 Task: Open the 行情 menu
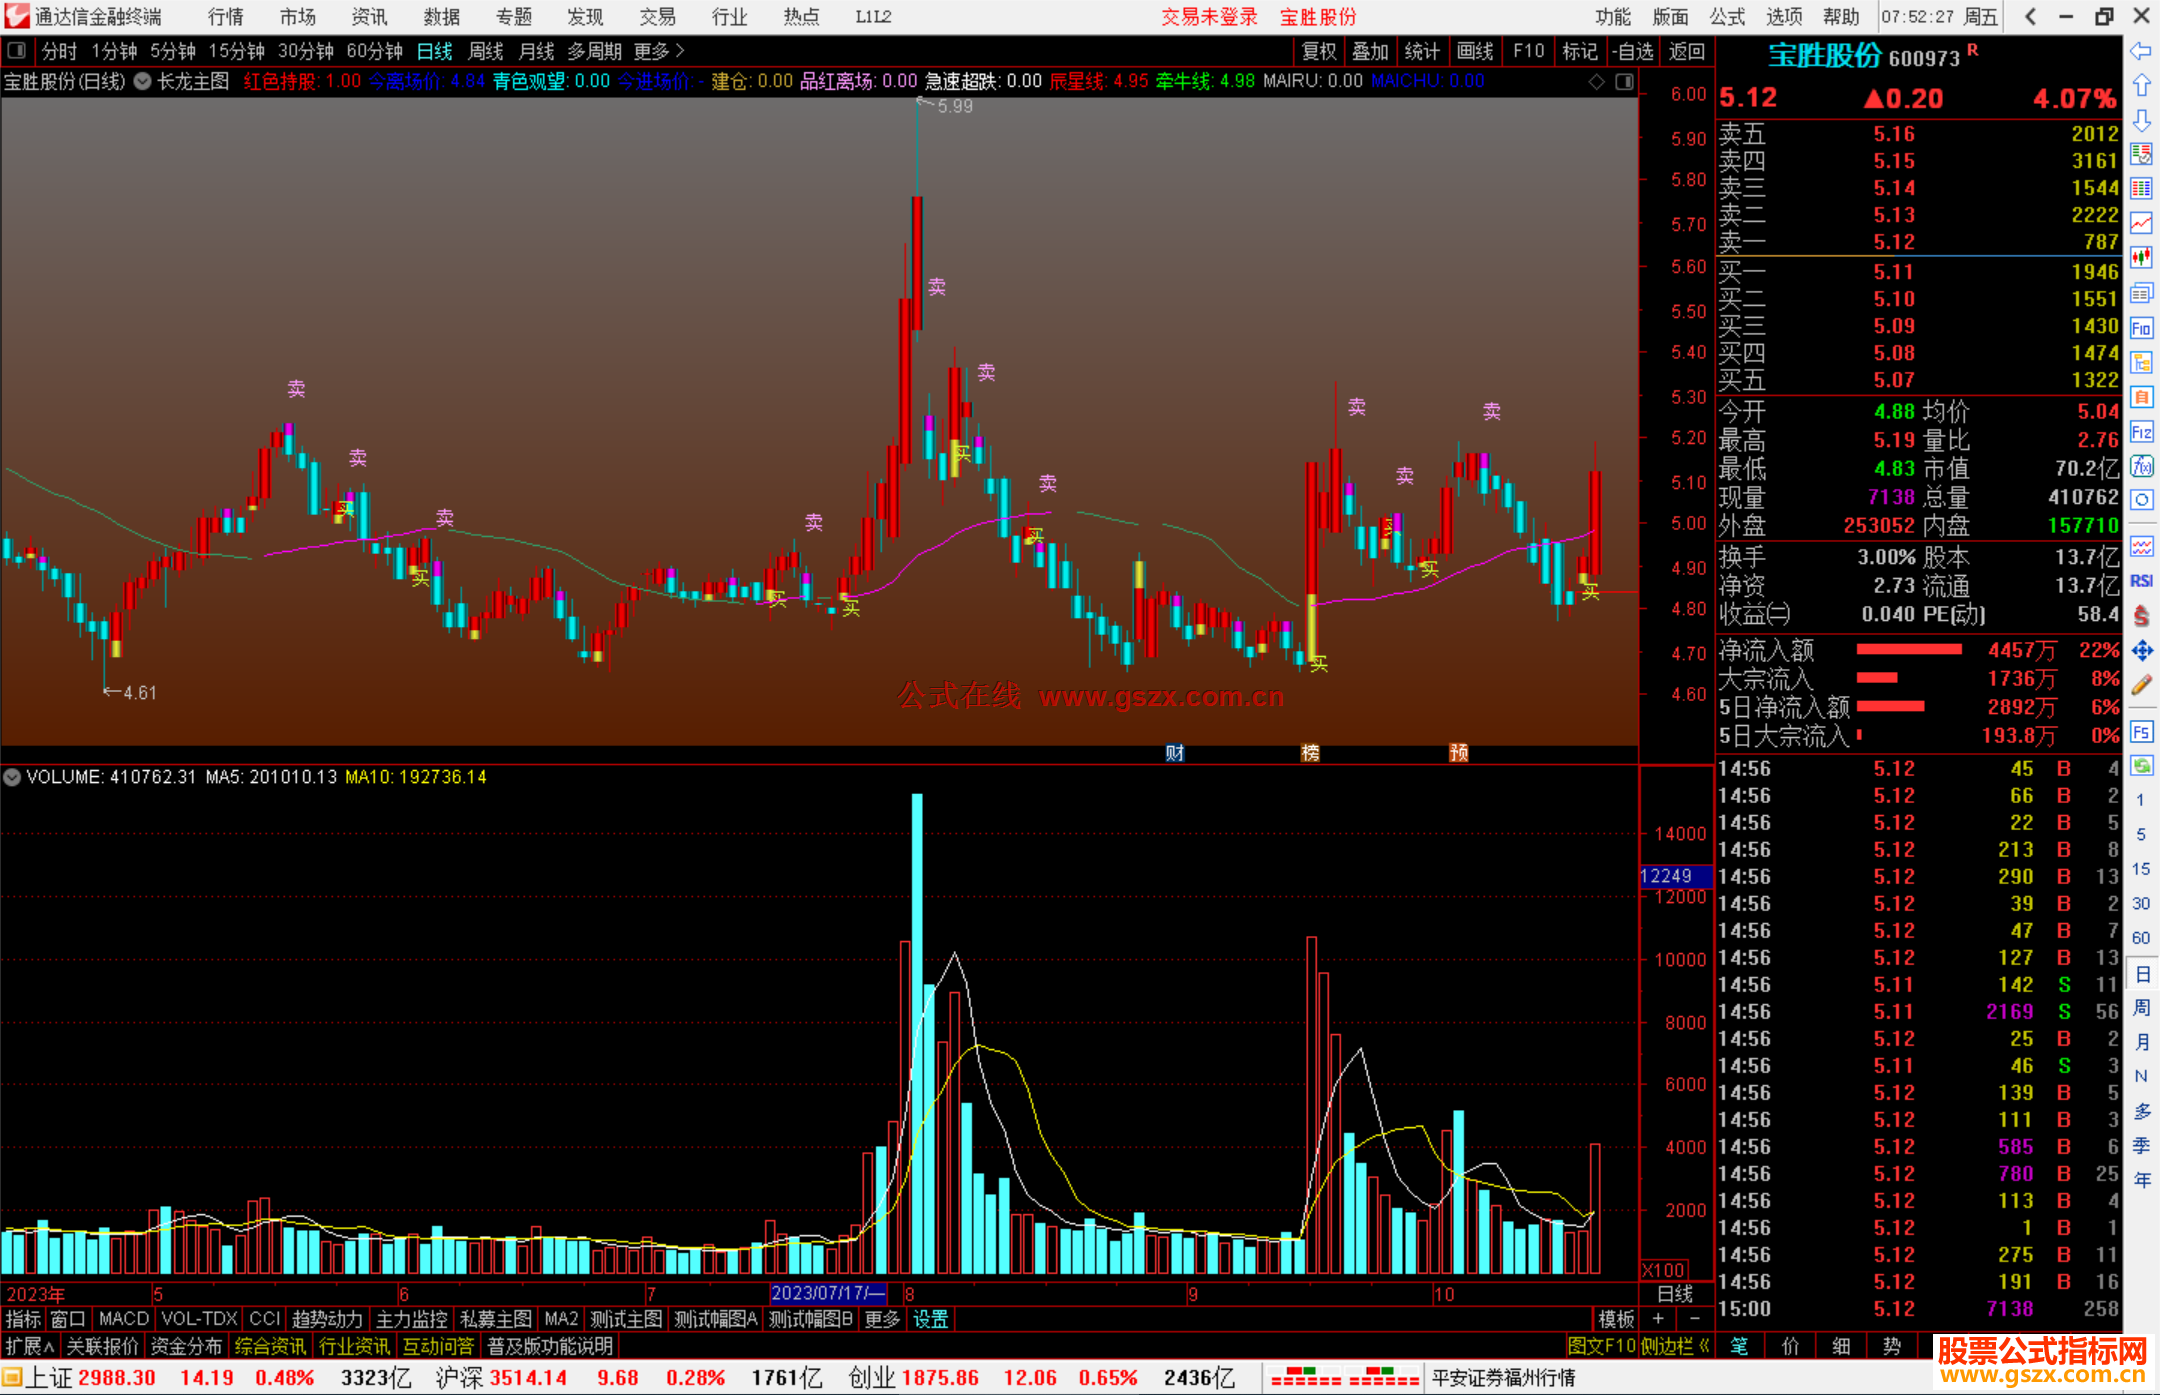(225, 17)
